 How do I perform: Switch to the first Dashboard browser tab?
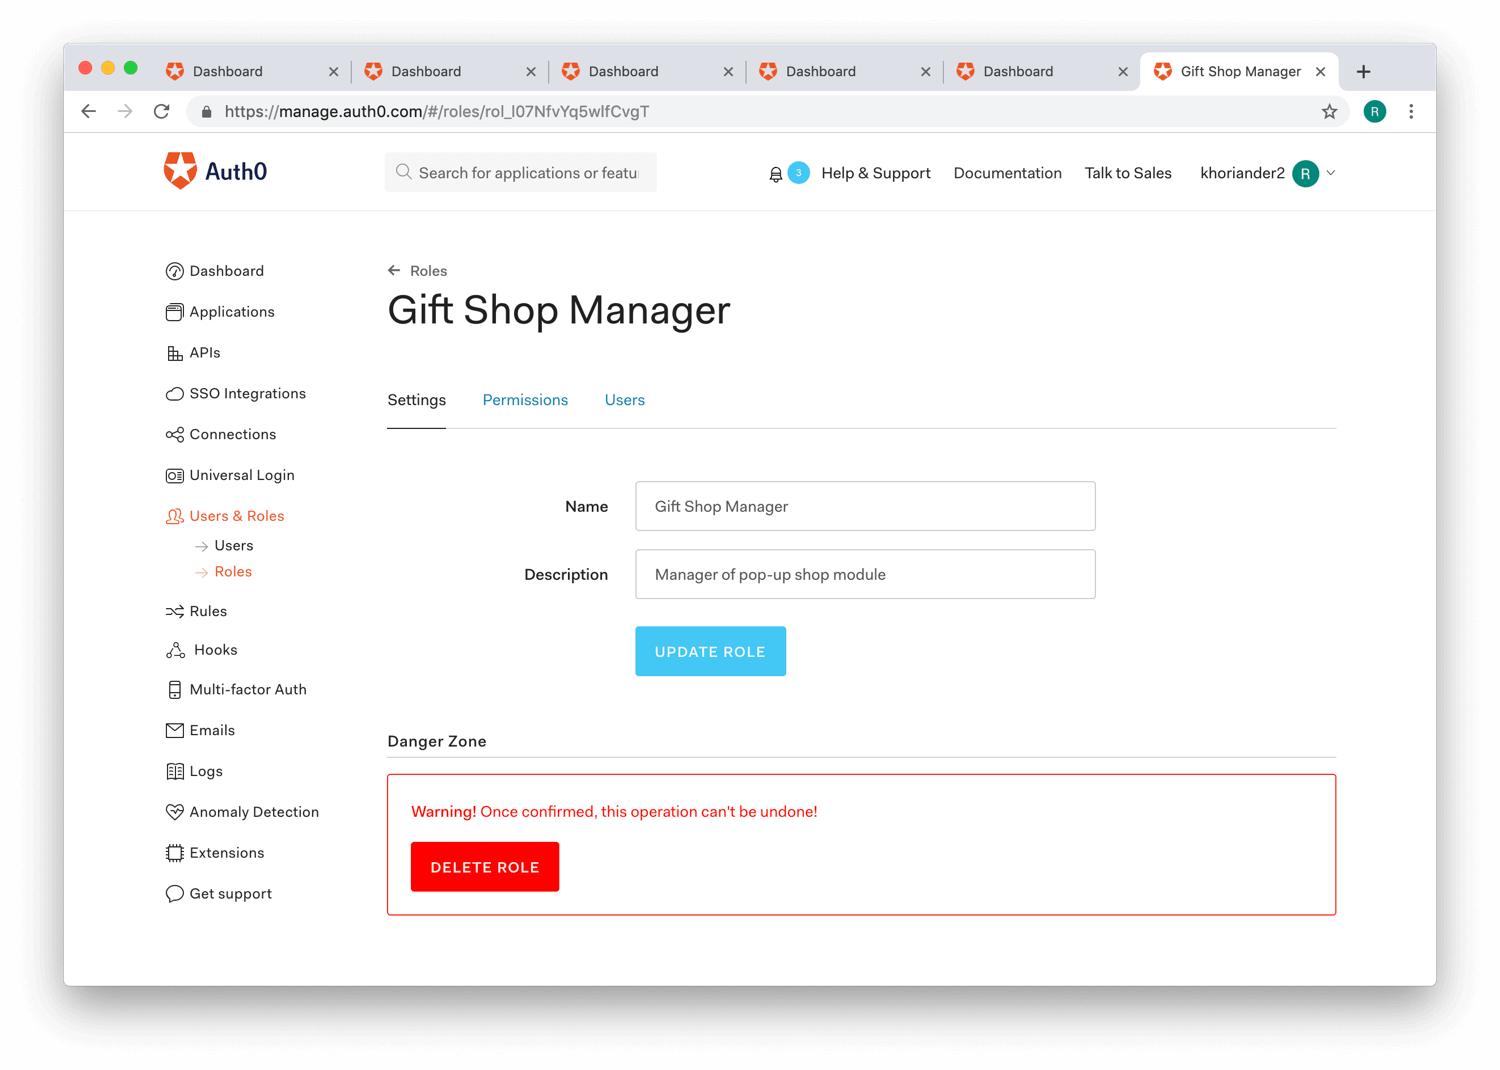click(x=250, y=71)
